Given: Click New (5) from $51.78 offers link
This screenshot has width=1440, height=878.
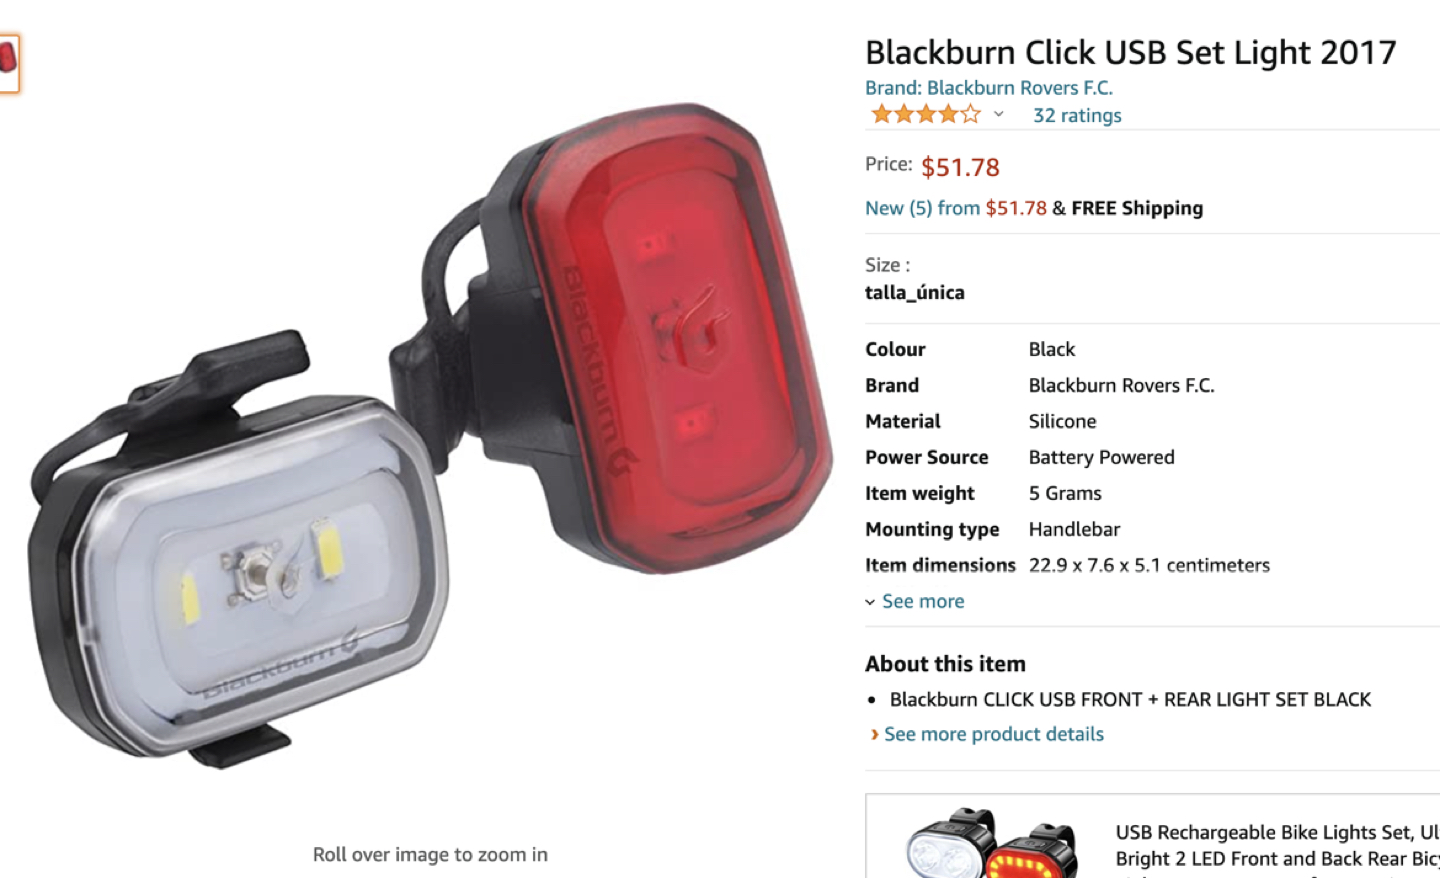Looking at the screenshot, I should click(956, 208).
